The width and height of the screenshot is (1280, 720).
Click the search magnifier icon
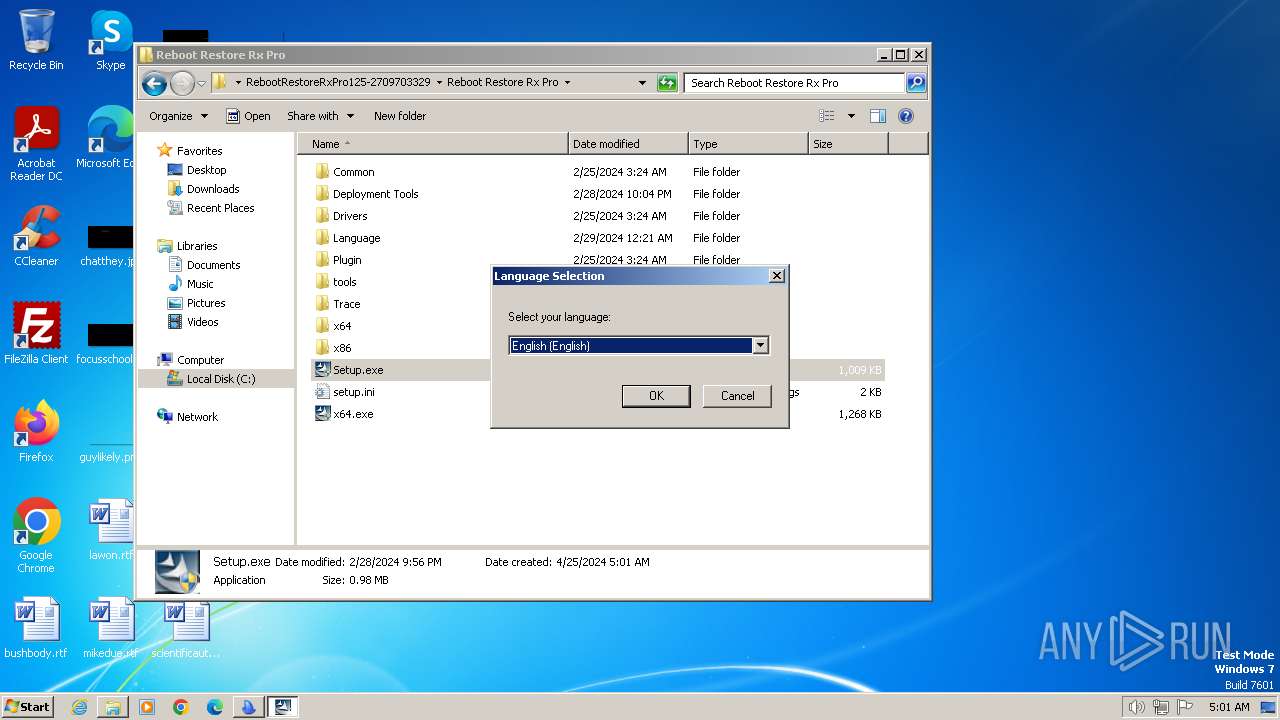(915, 83)
